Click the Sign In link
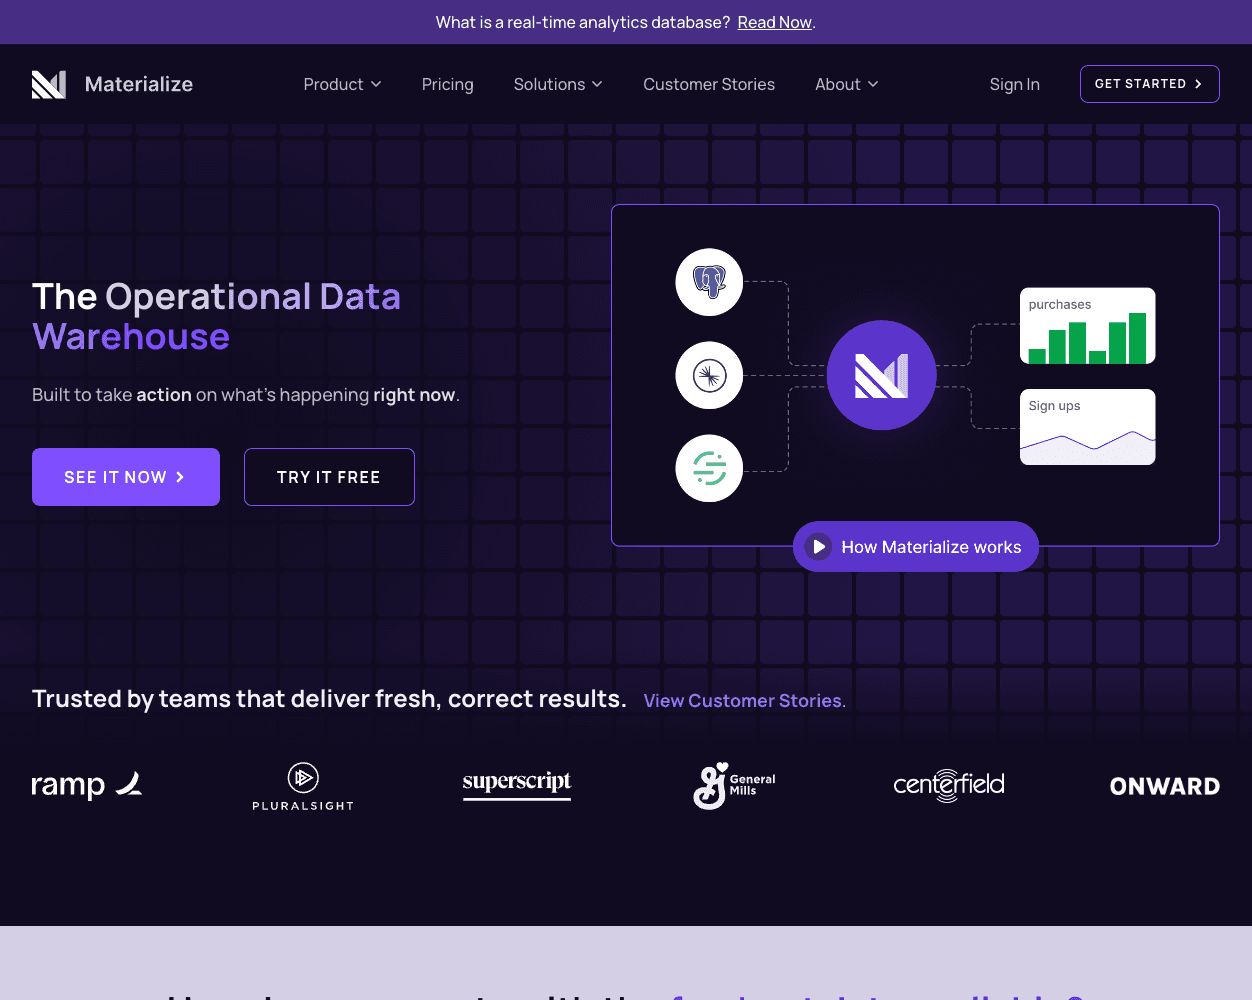This screenshot has height=1000, width=1252. click(x=1015, y=84)
